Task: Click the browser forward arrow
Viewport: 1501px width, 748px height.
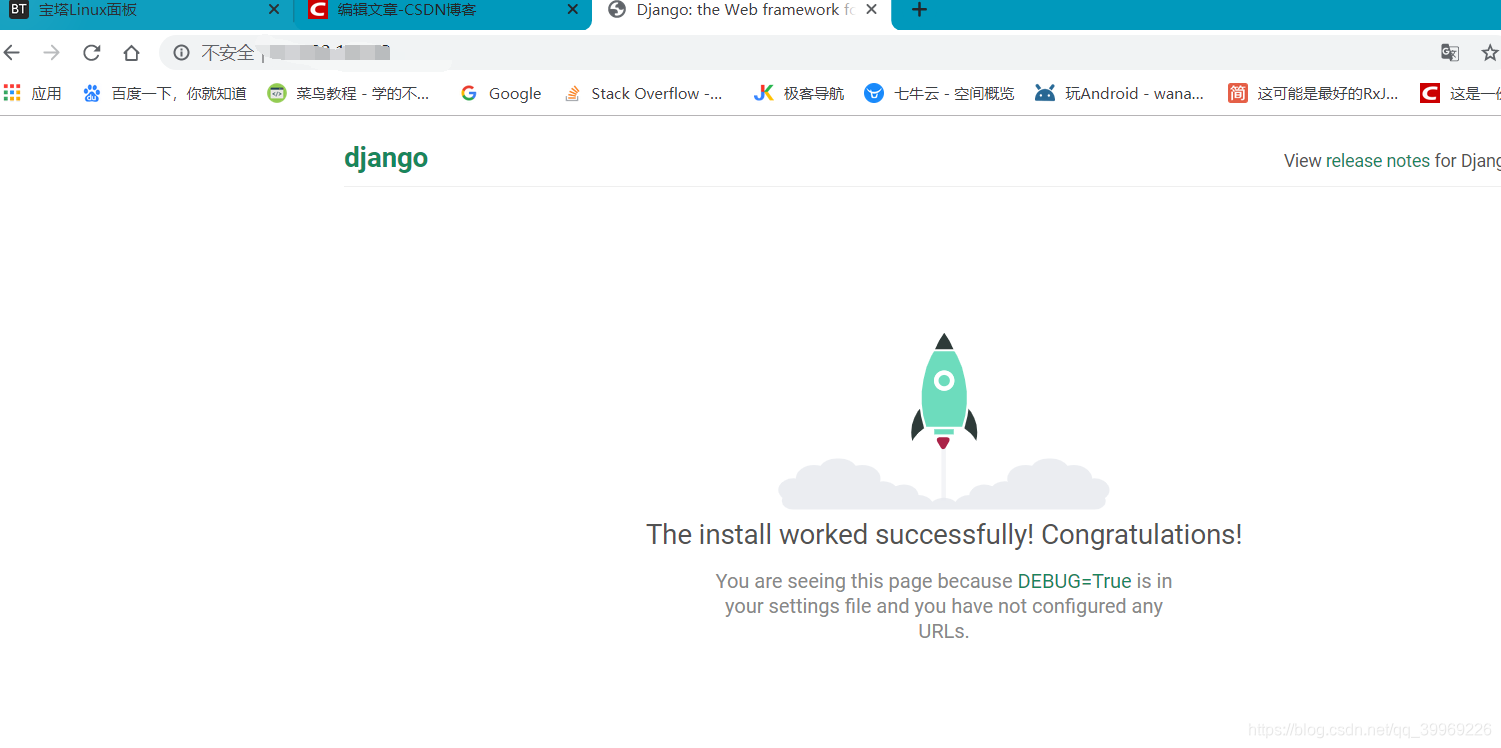Action: point(52,53)
